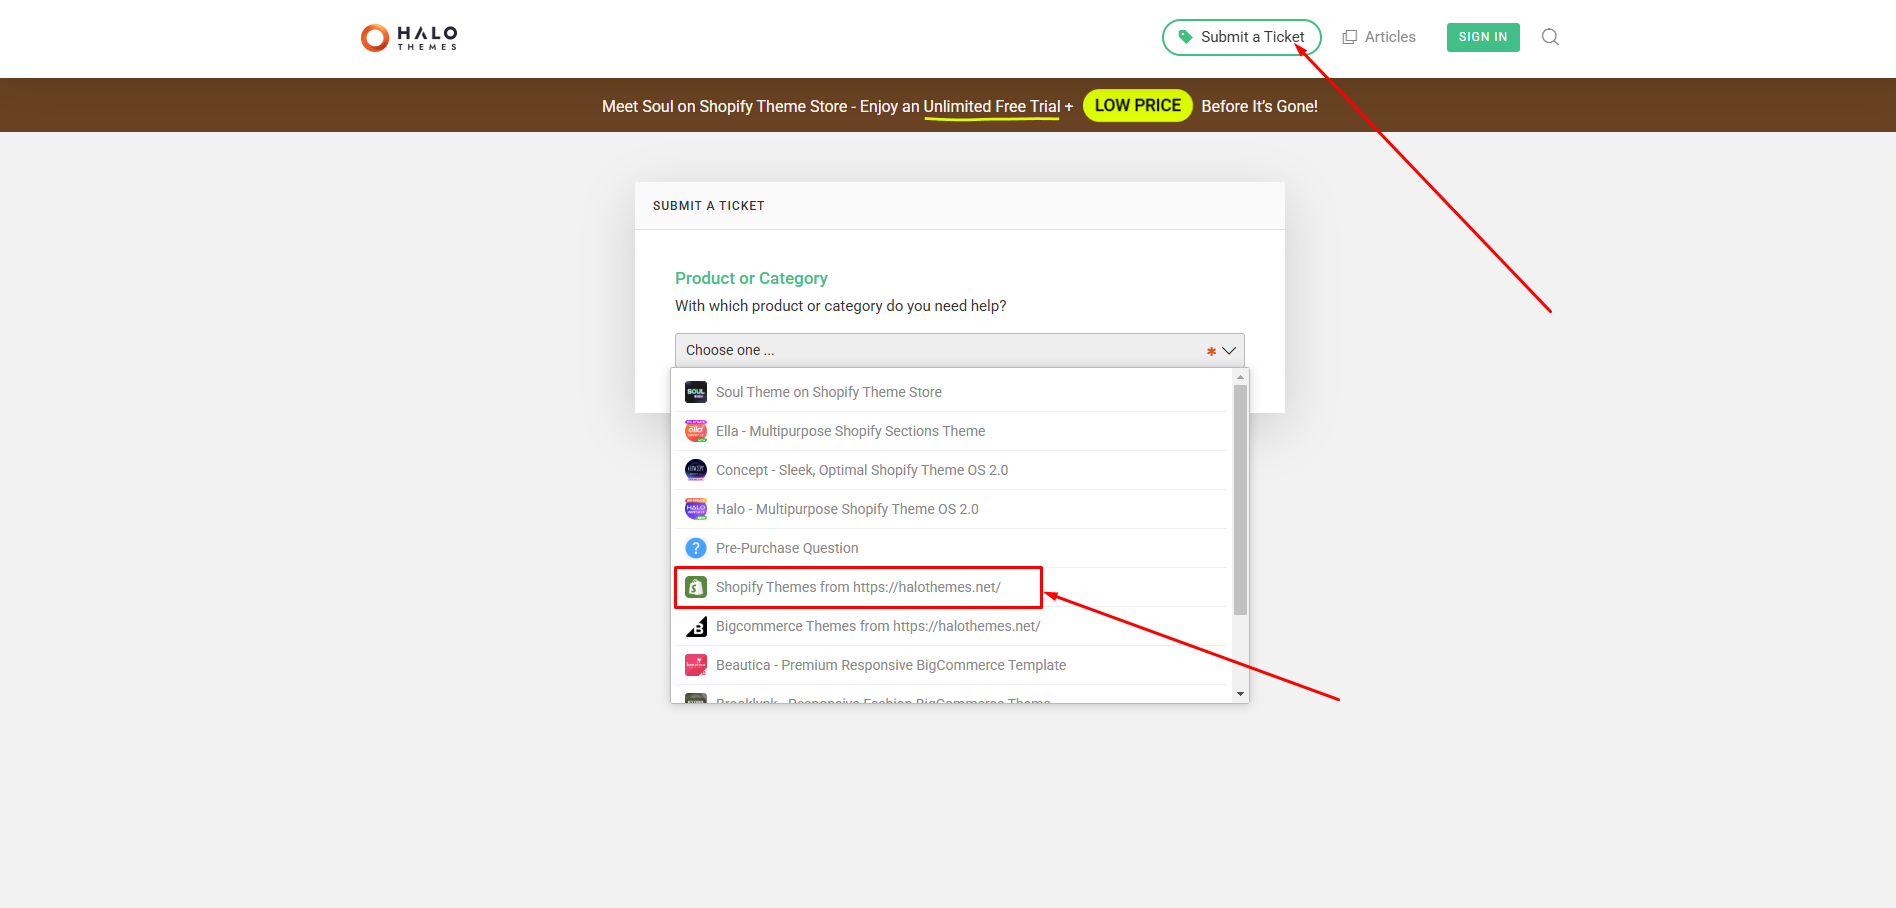1896x908 pixels.
Task: Choose Concept - Sleek, Optimal Shopify Theme
Action: point(952,470)
